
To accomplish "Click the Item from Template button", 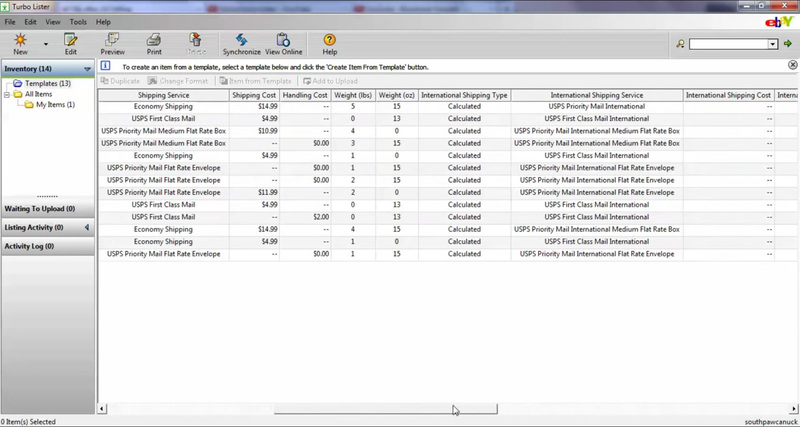I will [x=256, y=81].
